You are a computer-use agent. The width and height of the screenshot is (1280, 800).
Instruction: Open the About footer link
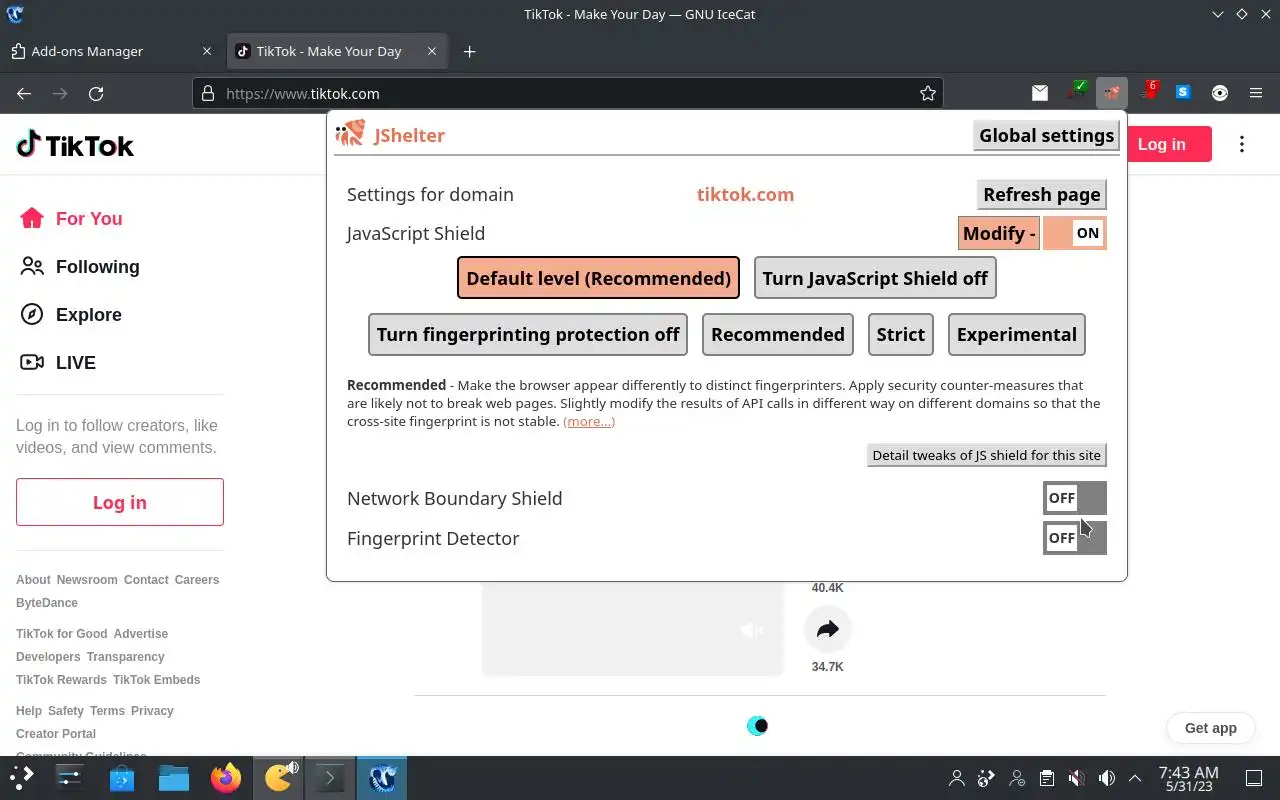33,580
